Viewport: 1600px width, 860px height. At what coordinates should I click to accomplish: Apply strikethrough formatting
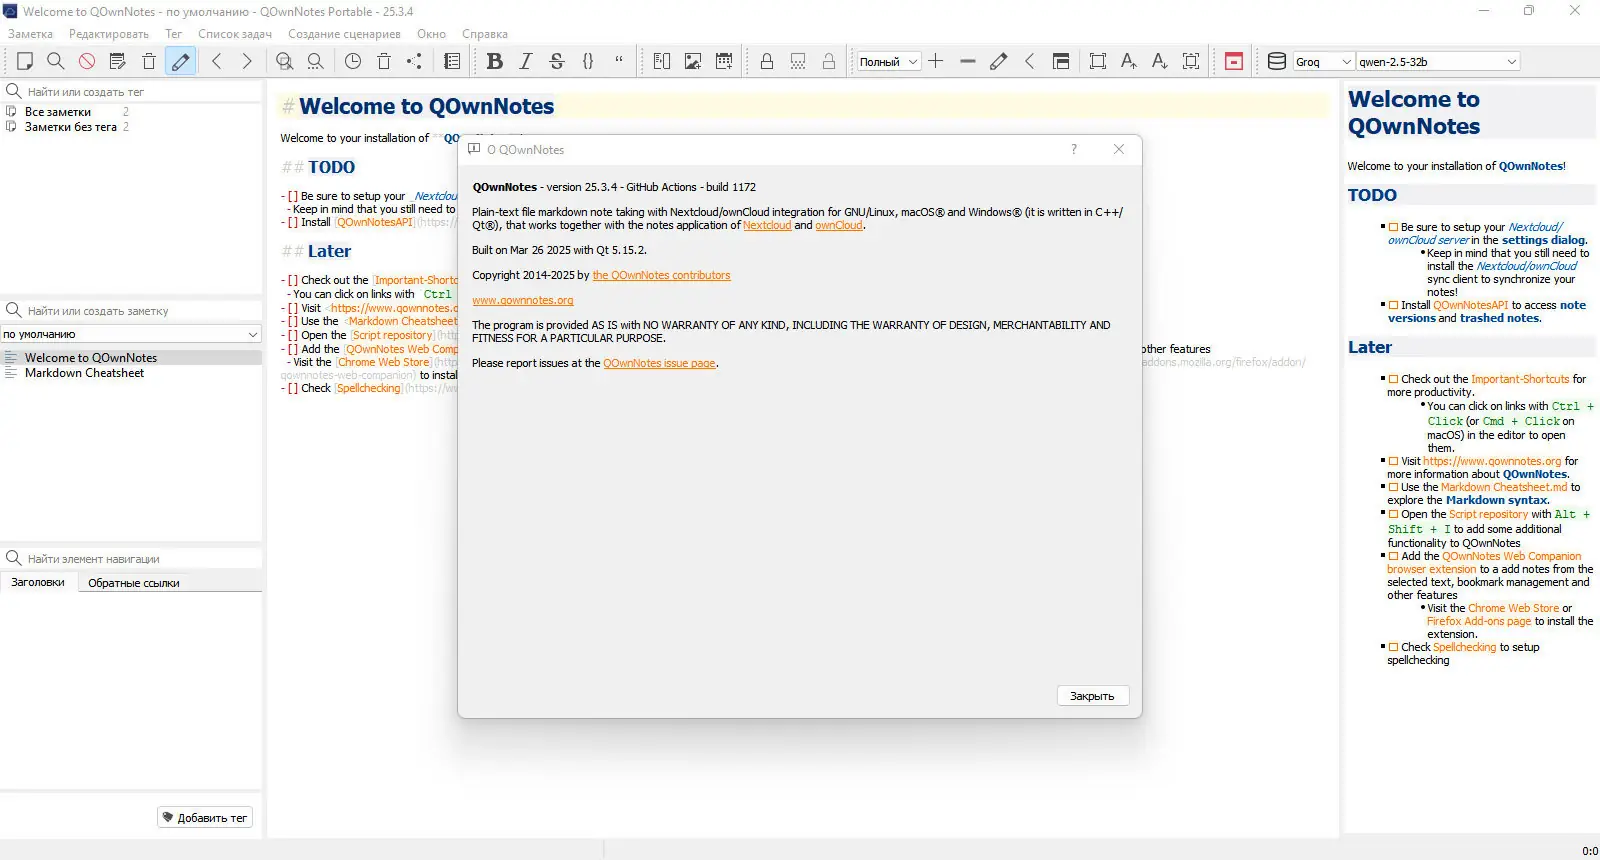tap(557, 62)
